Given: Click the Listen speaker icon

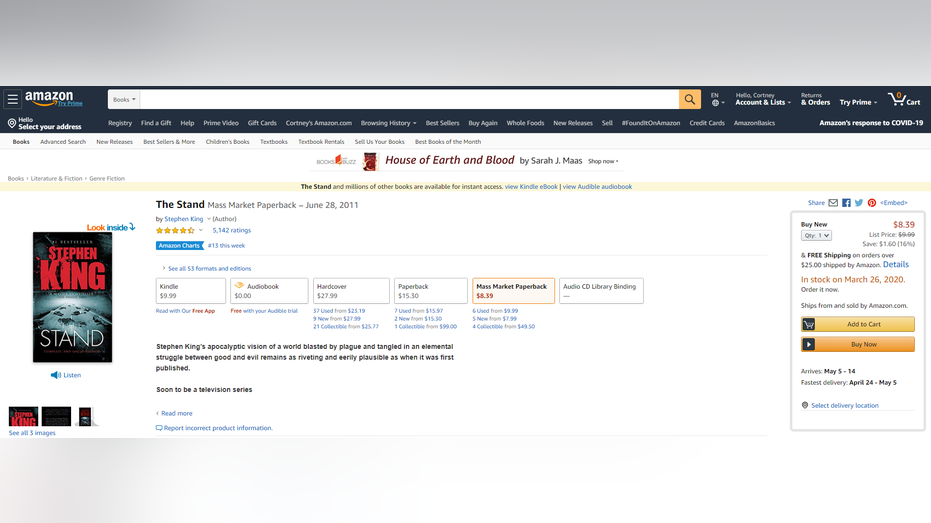Looking at the screenshot, I should [55, 375].
